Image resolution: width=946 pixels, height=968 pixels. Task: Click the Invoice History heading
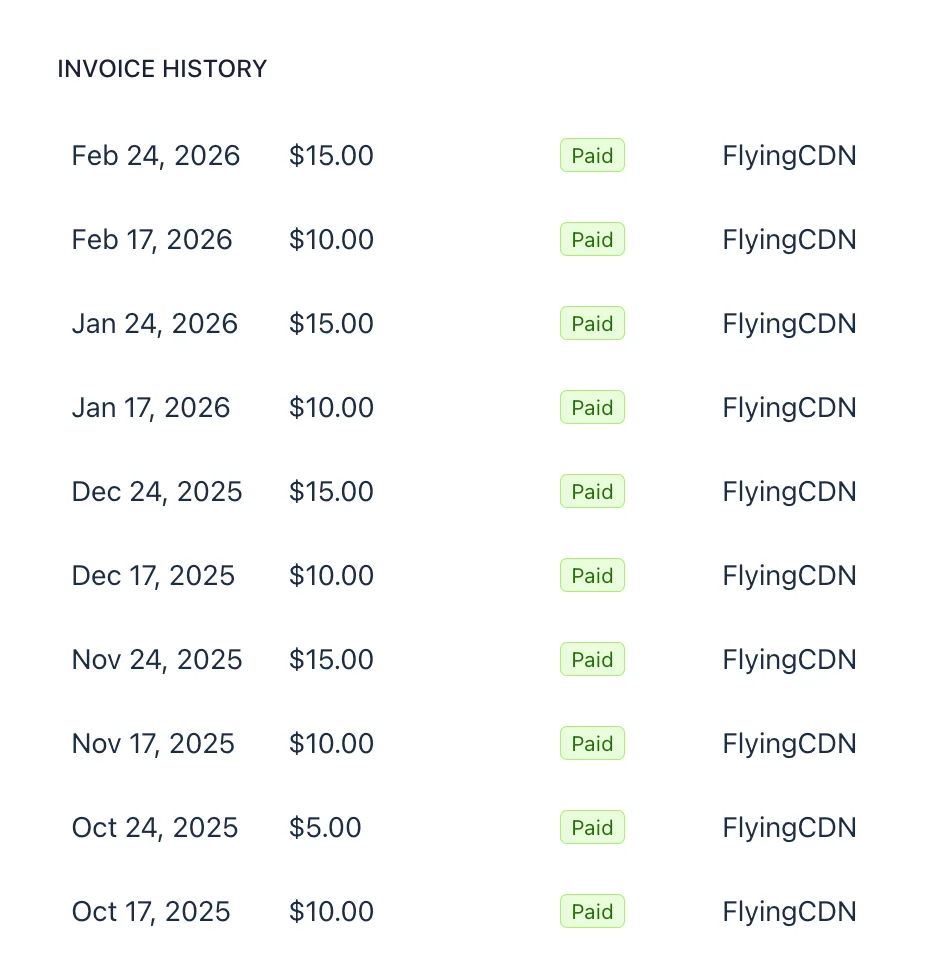pos(162,69)
